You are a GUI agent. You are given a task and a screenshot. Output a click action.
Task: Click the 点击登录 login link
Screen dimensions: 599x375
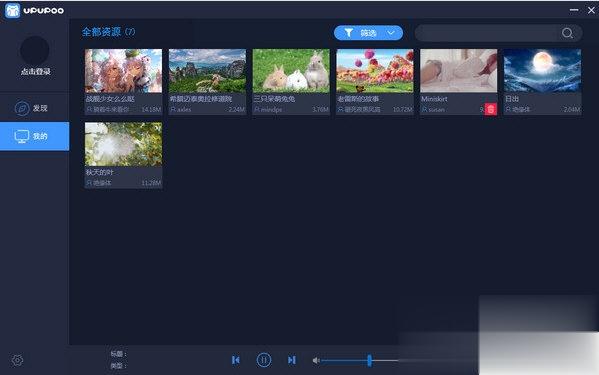pyautogui.click(x=36, y=71)
